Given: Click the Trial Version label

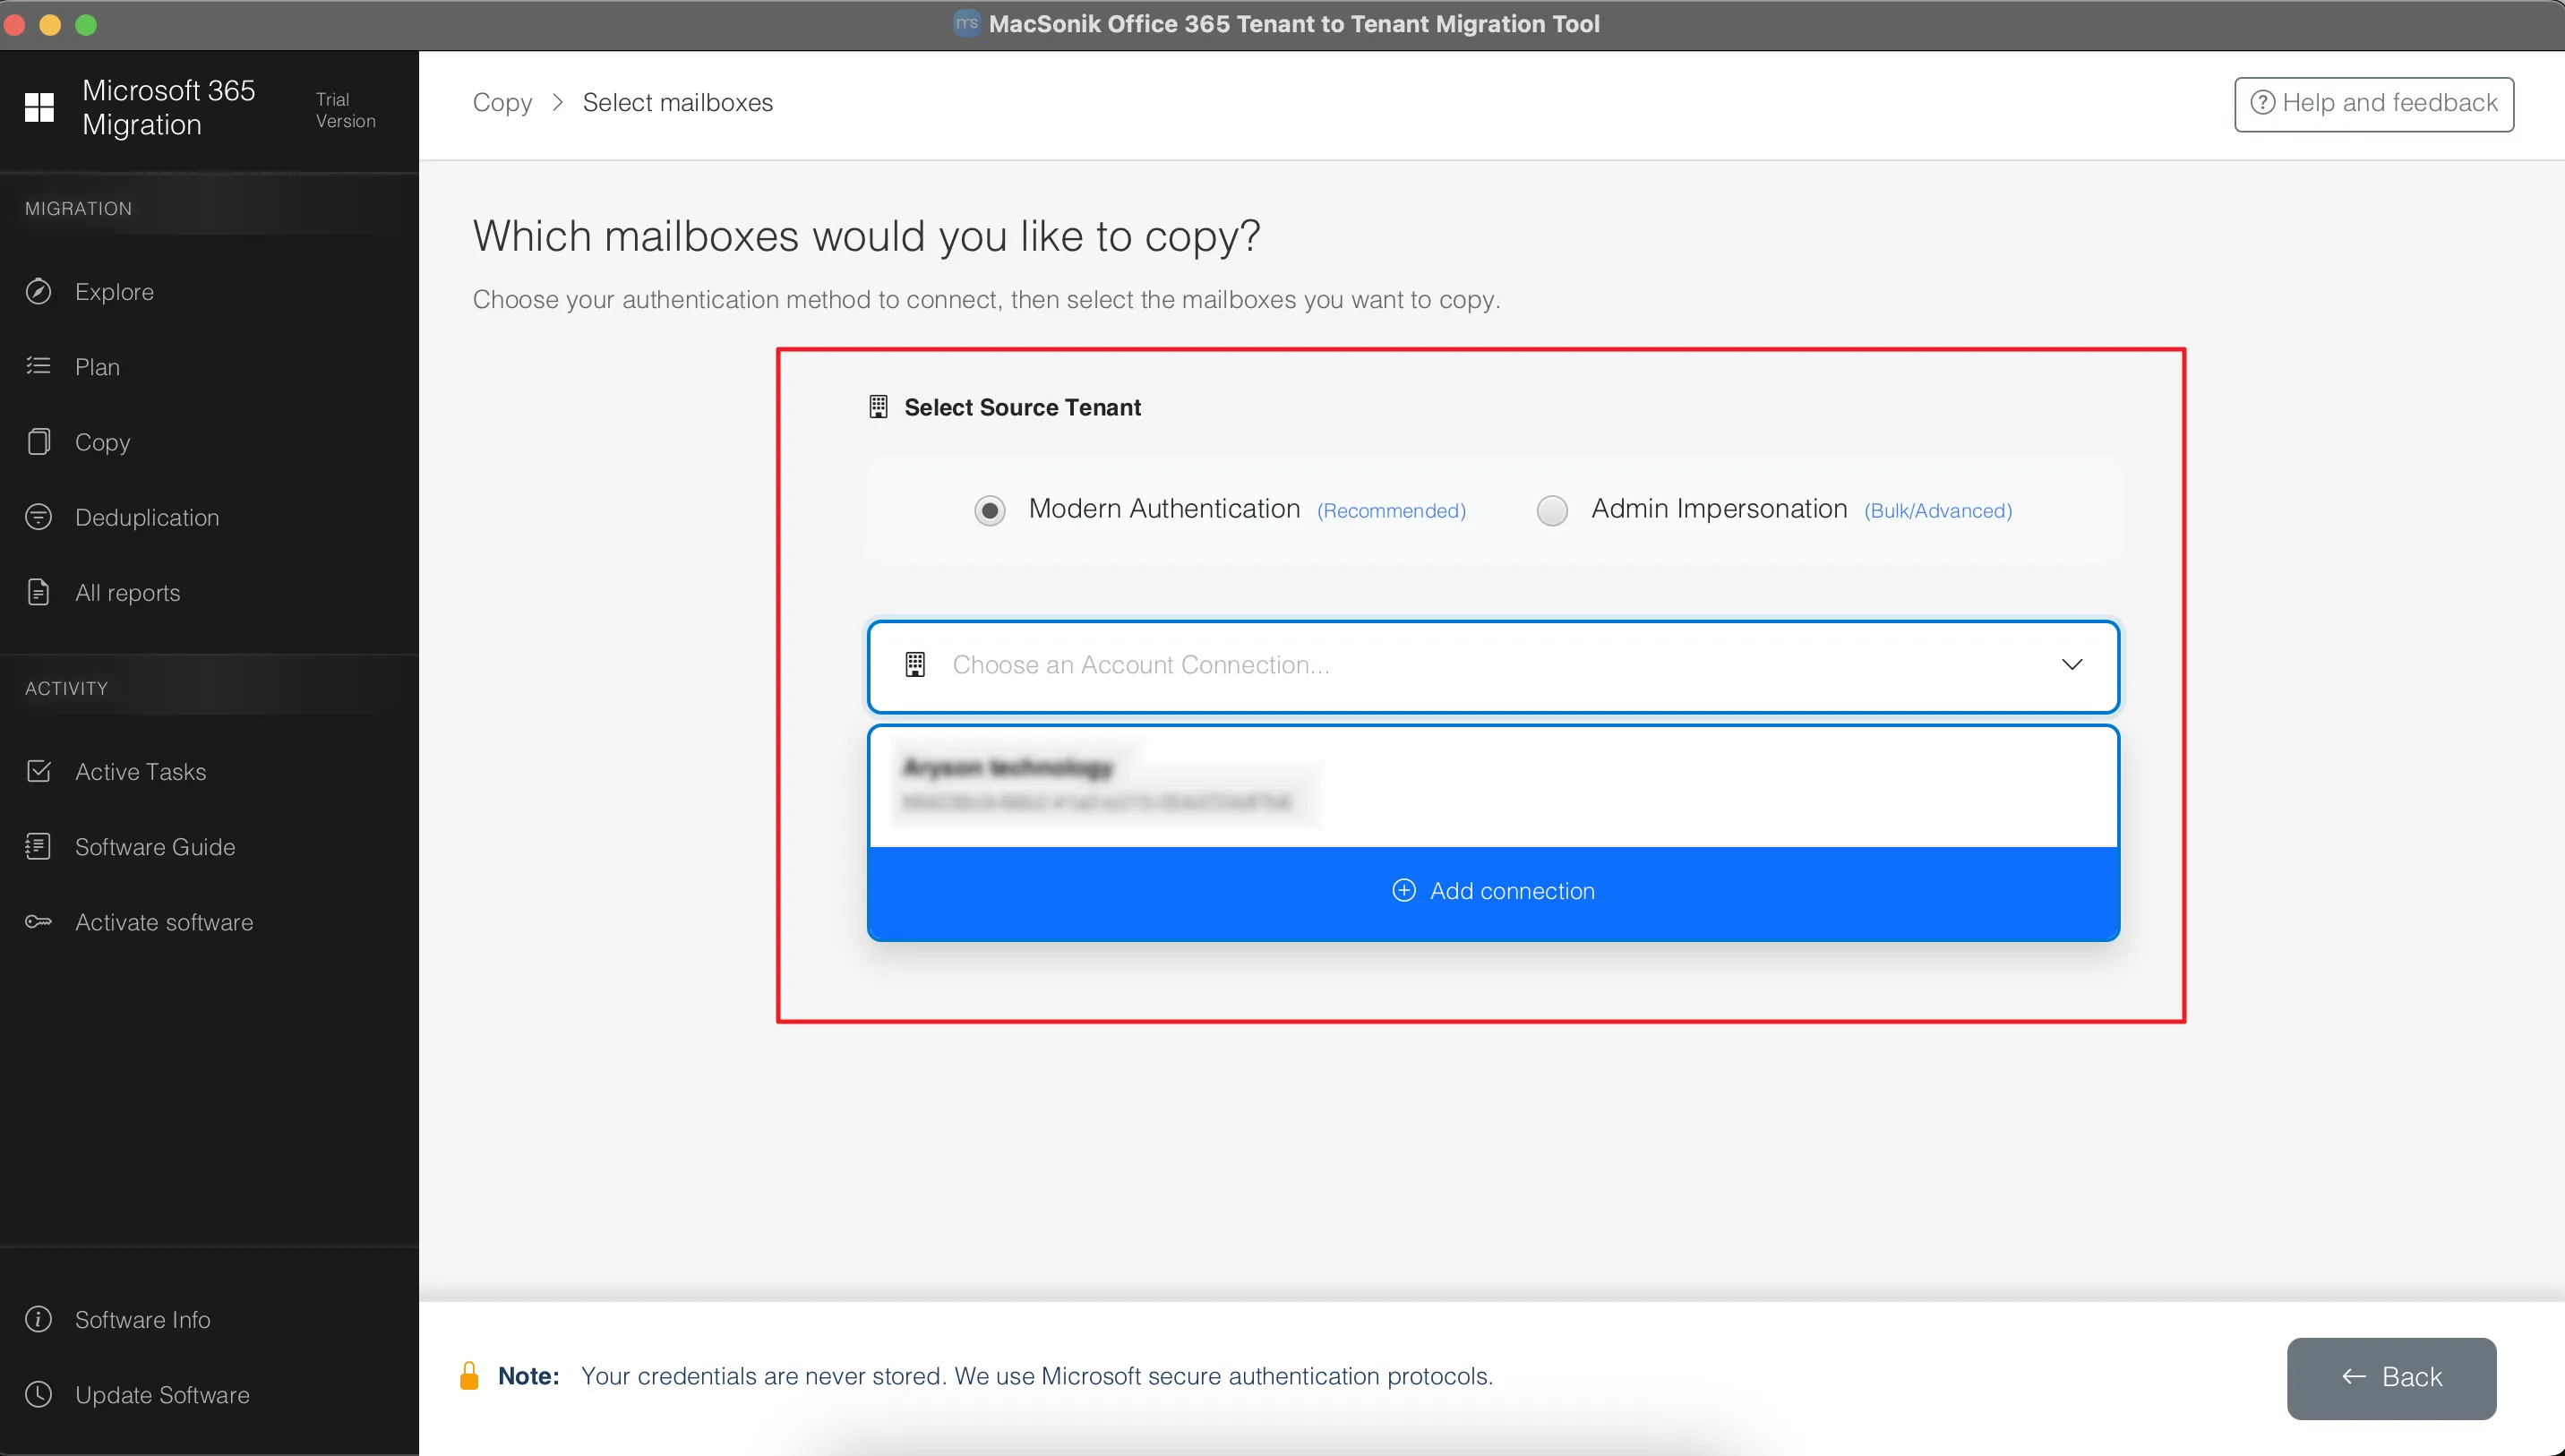Looking at the screenshot, I should click(x=345, y=110).
